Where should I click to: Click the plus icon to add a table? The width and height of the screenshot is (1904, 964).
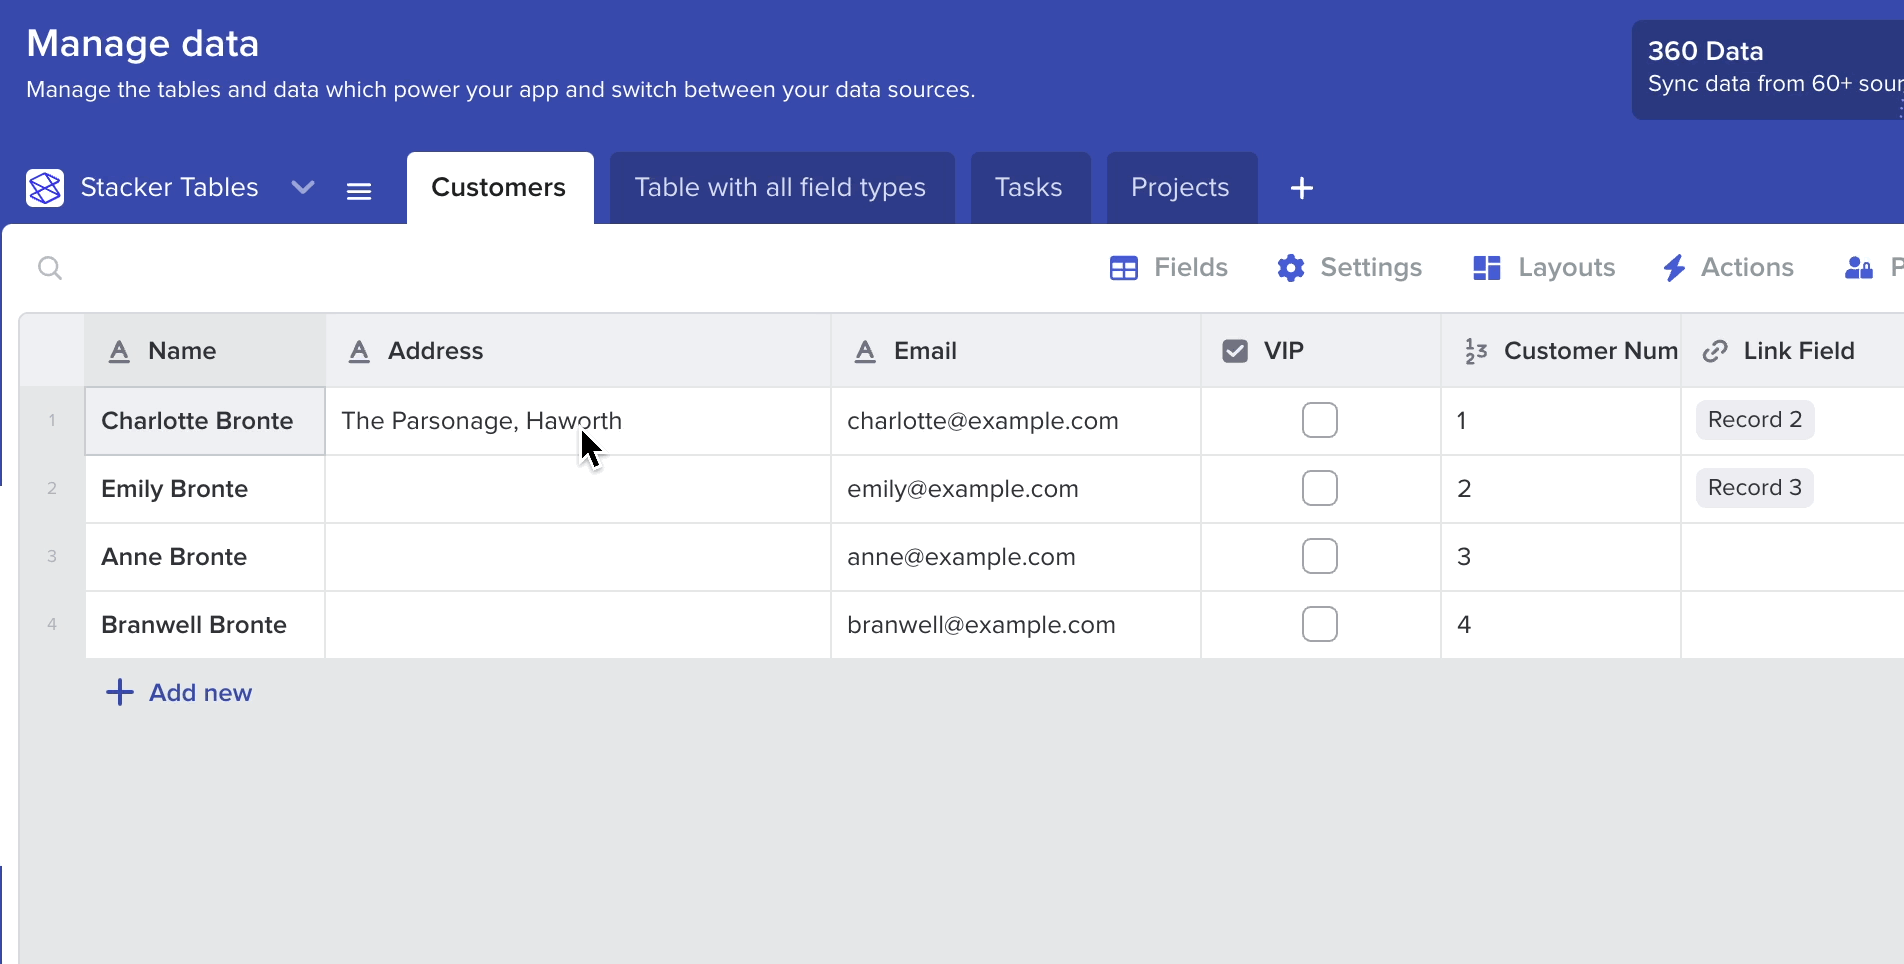(1301, 188)
